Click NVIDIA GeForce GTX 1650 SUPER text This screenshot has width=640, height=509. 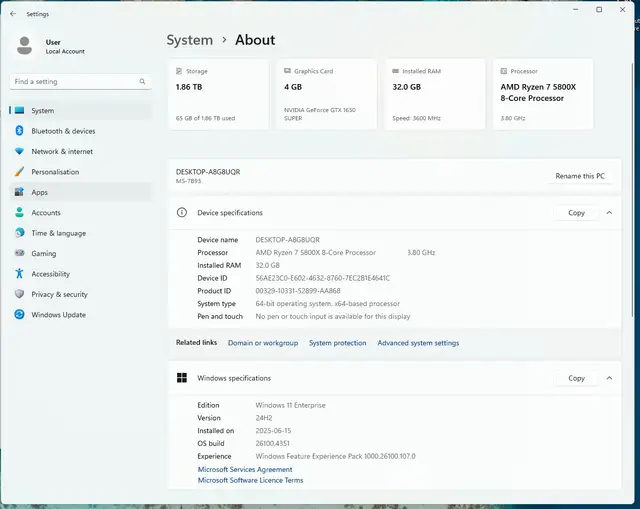[x=320, y=114]
